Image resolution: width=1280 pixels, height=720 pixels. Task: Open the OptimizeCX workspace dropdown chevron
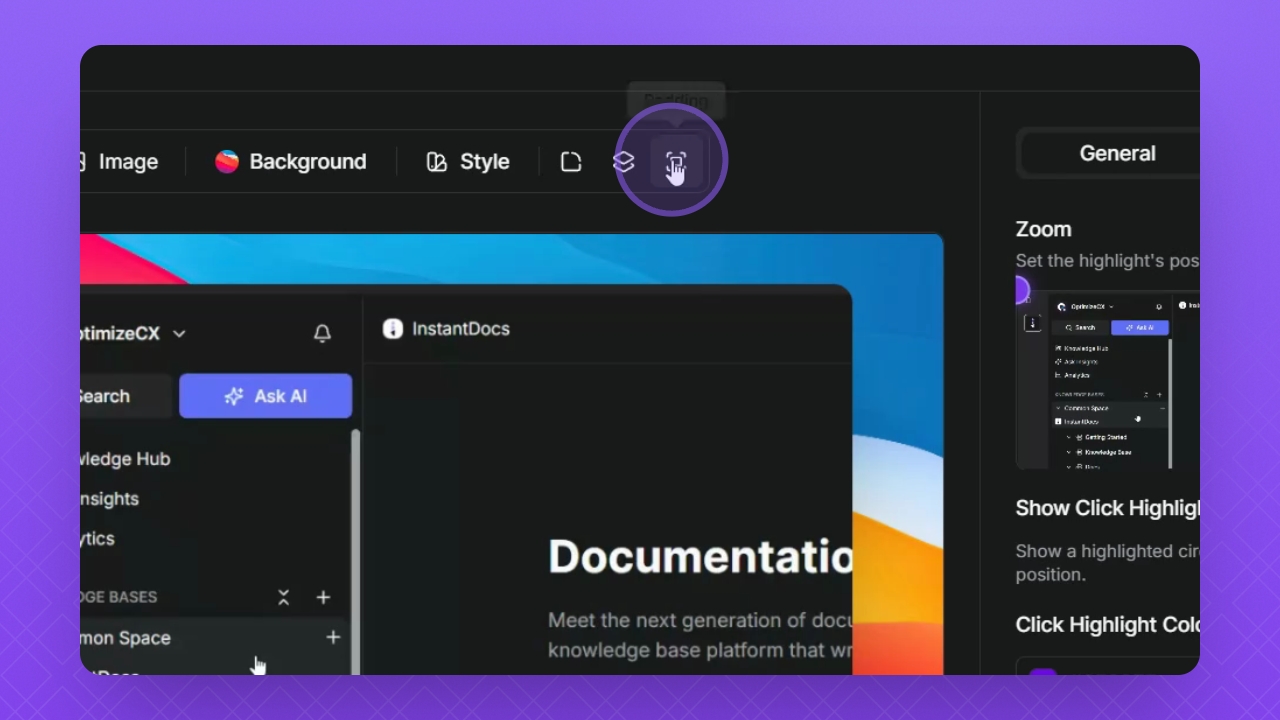click(179, 334)
